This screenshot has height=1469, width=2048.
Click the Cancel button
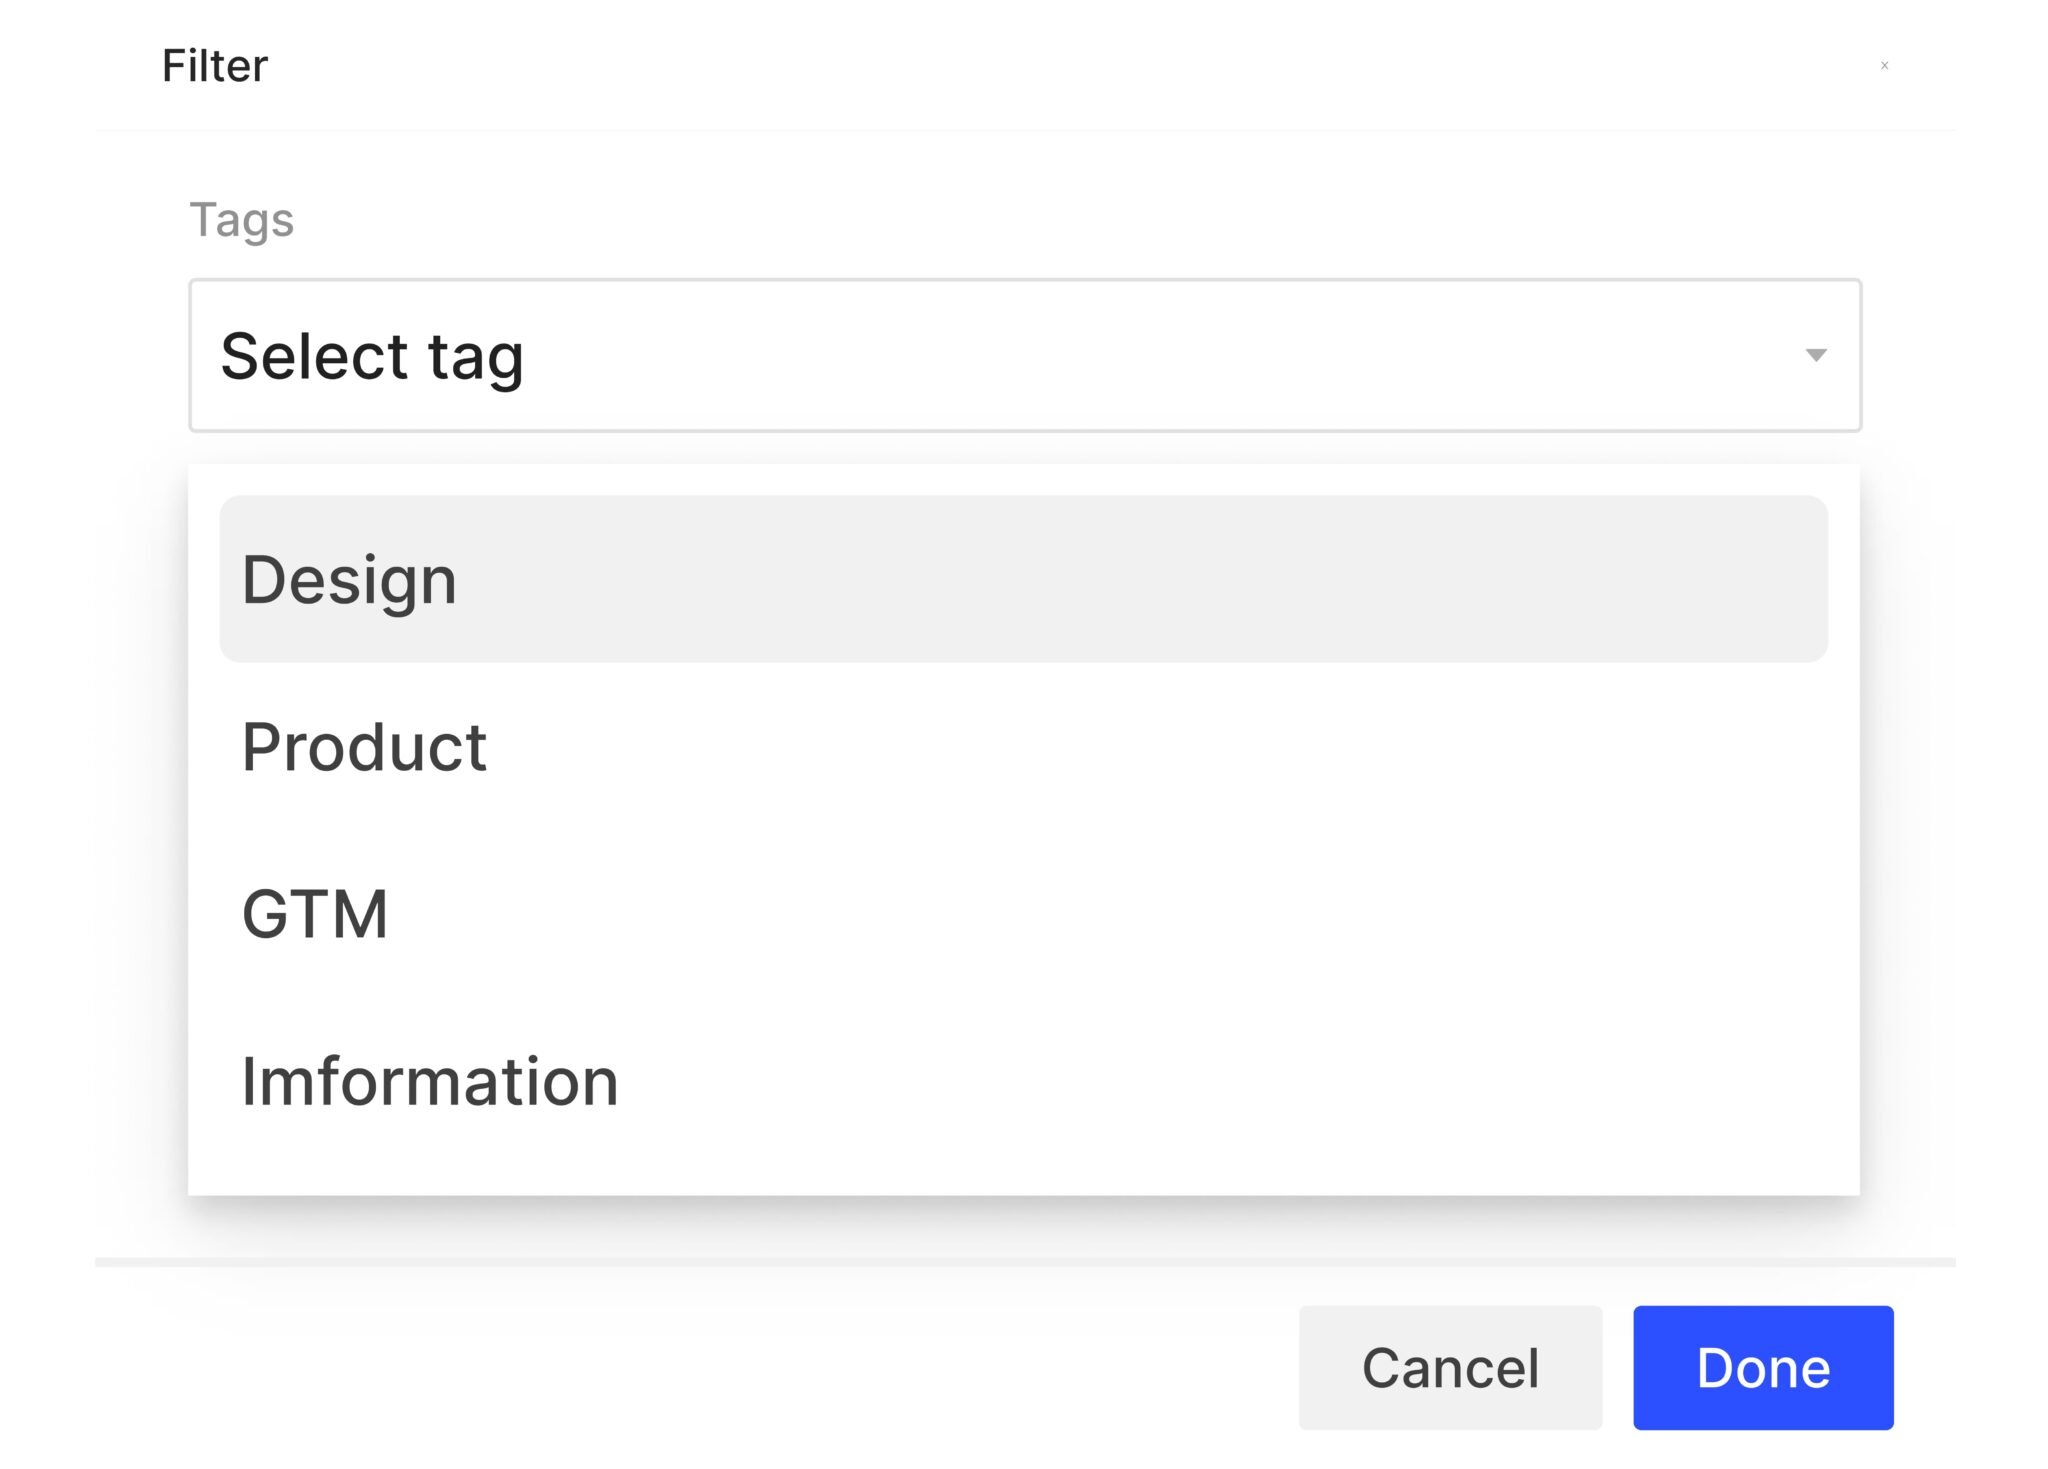pos(1450,1367)
